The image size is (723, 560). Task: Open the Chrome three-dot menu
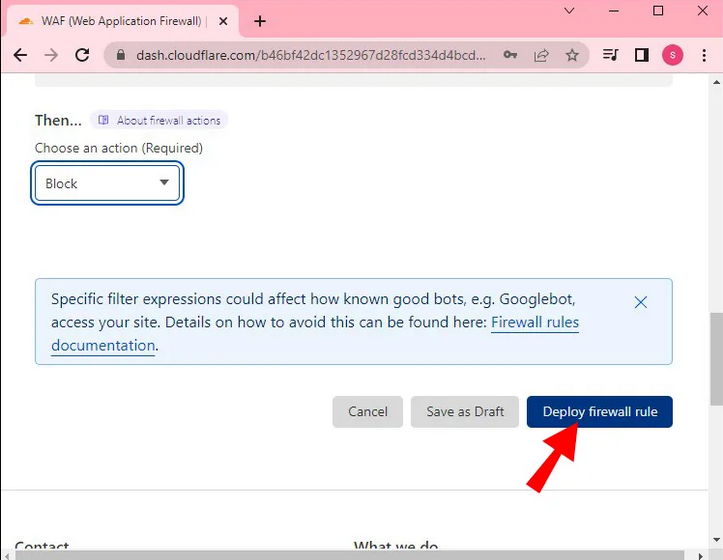[703, 56]
